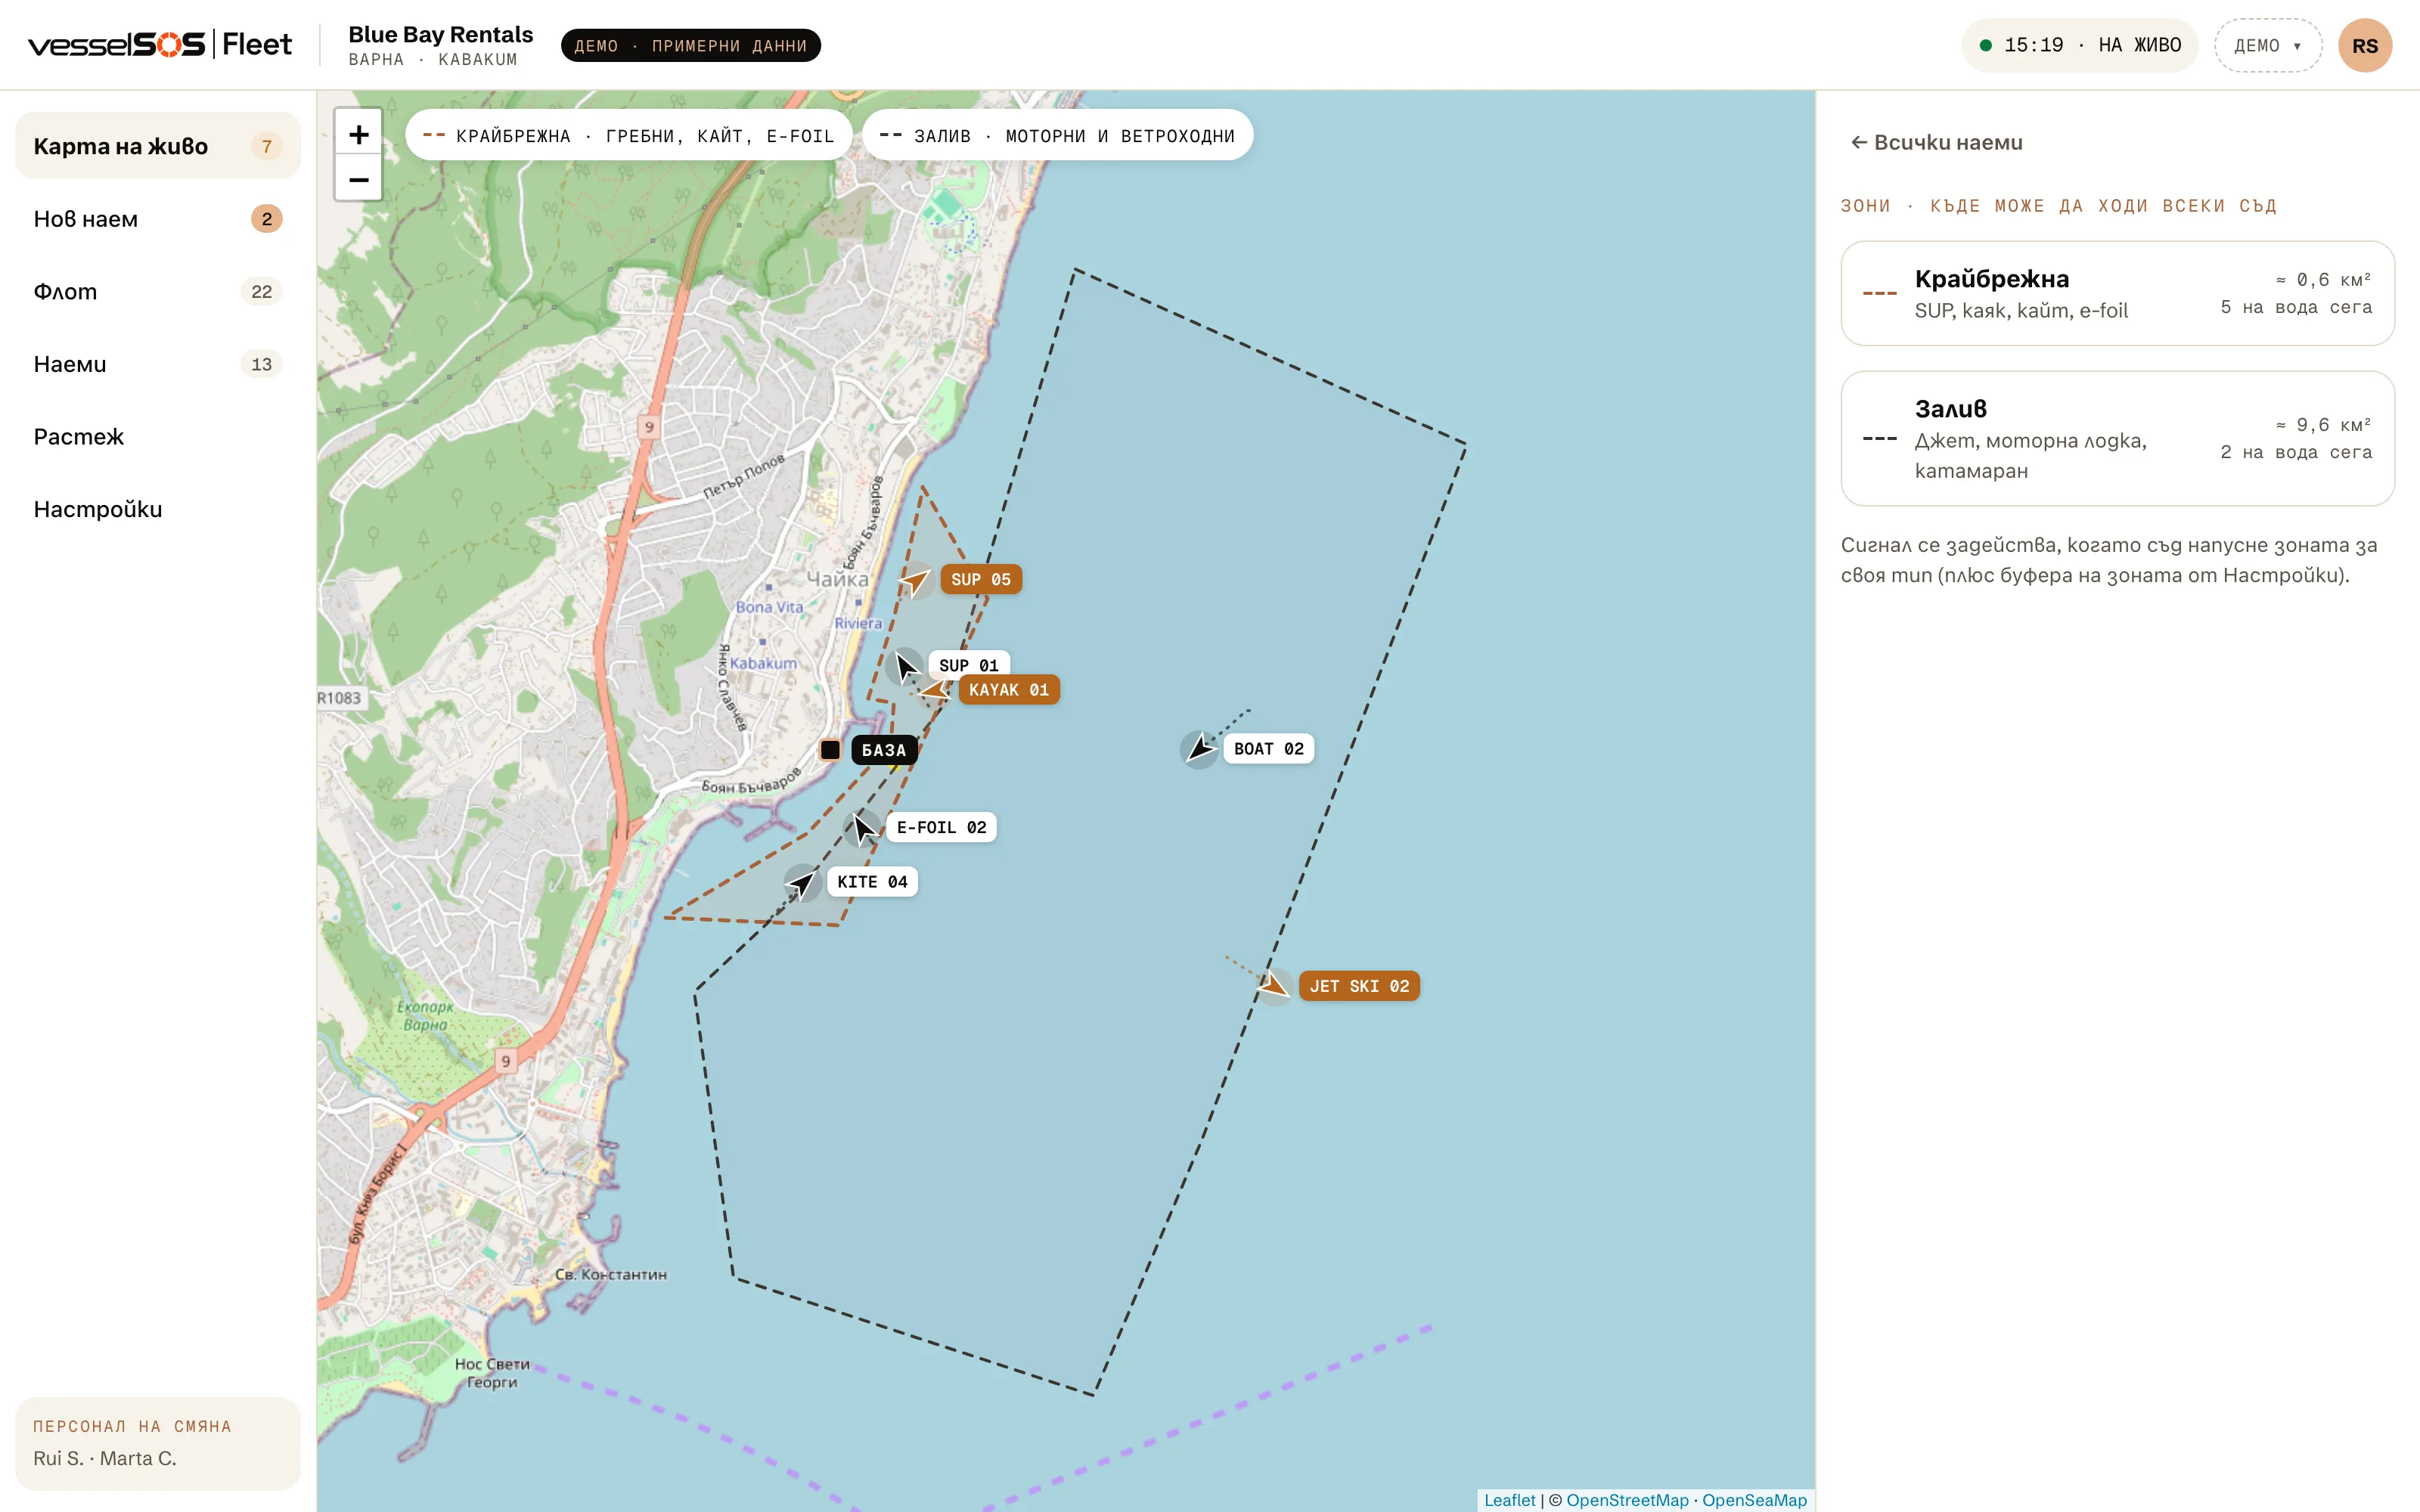
Task: Click the JET SKI 02 vessel arrow marker
Action: click(1274, 986)
